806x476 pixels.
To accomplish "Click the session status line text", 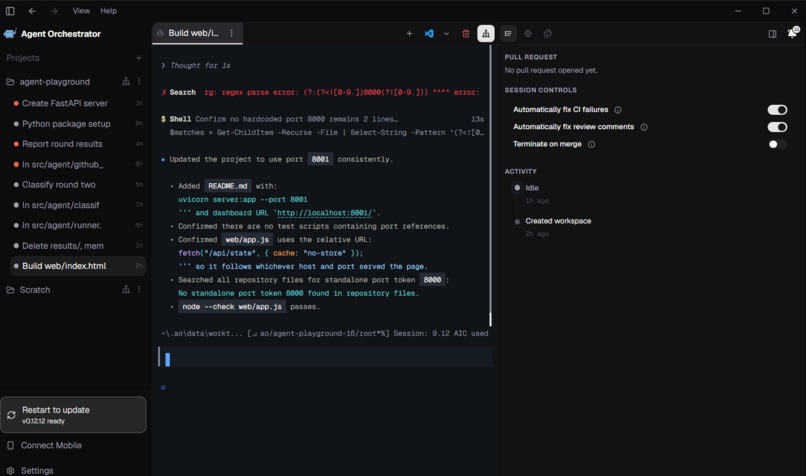I will coord(324,334).
